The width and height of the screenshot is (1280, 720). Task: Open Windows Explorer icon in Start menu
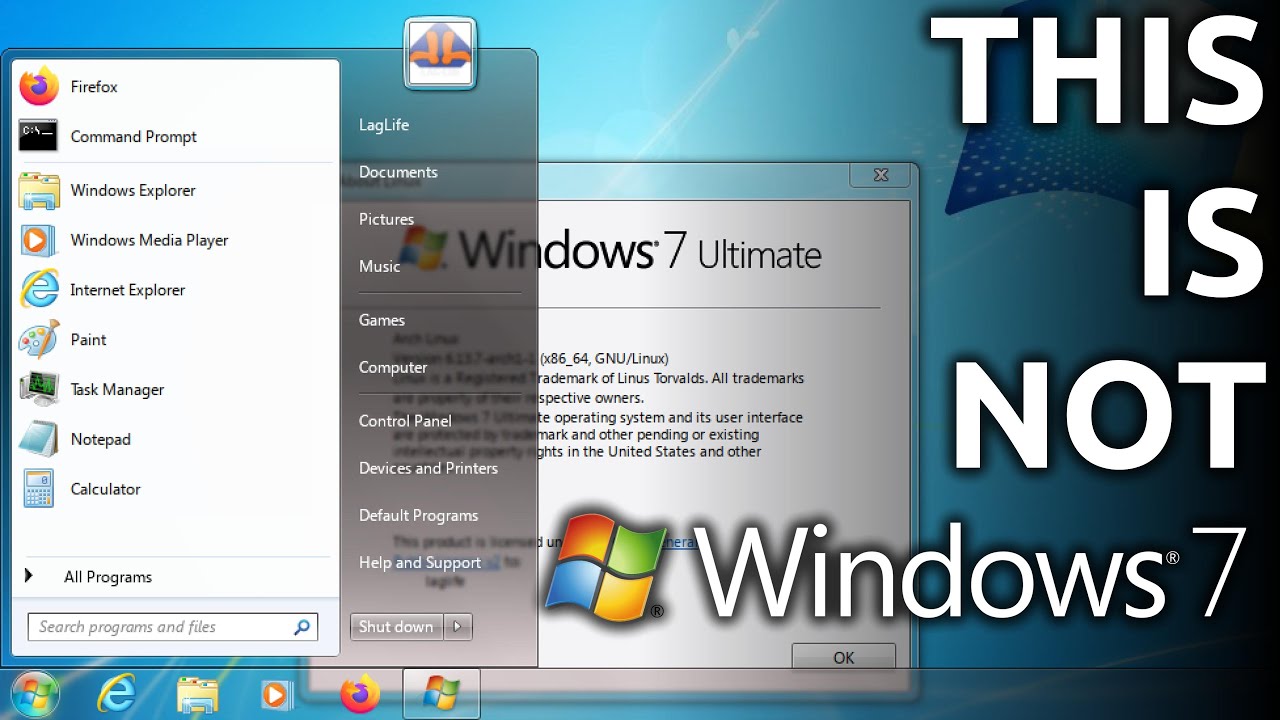(39, 190)
